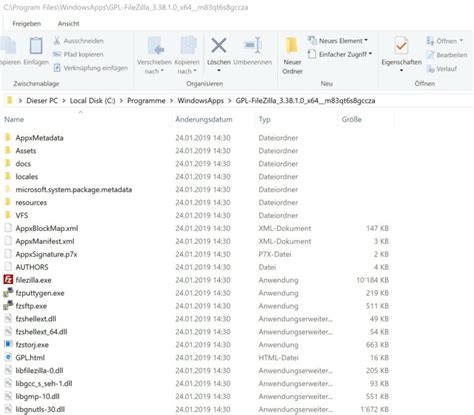
Task: Click the Einfügen clipboard icon
Action: tap(36, 46)
